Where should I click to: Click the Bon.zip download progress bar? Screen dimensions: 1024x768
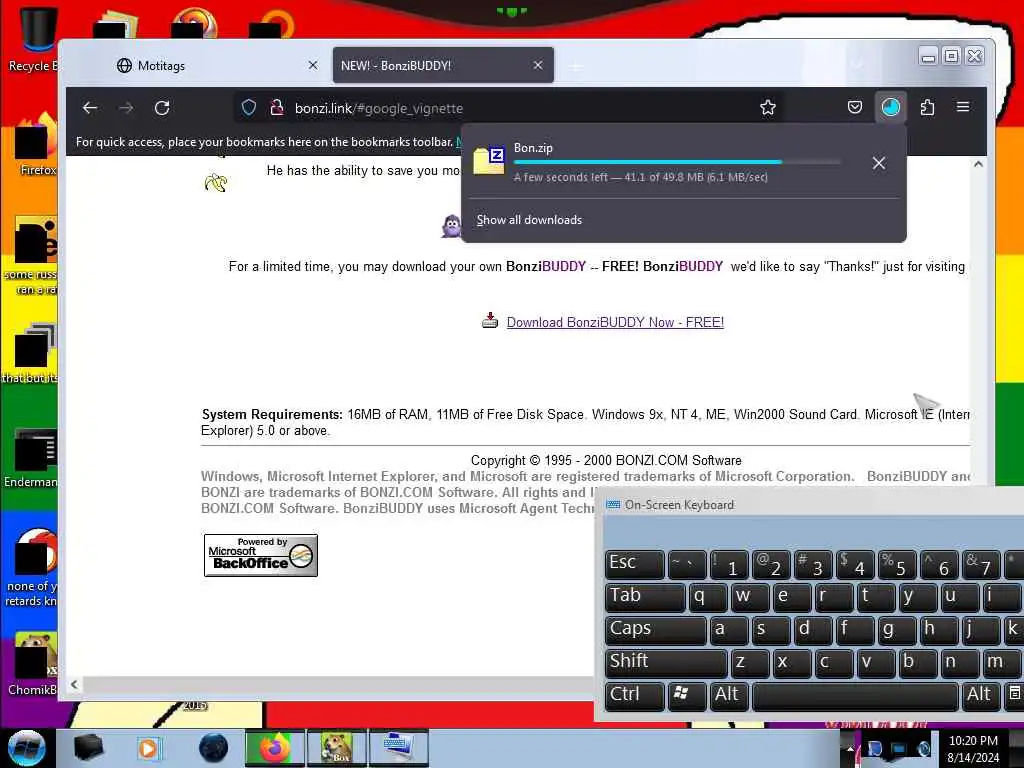coord(677,162)
